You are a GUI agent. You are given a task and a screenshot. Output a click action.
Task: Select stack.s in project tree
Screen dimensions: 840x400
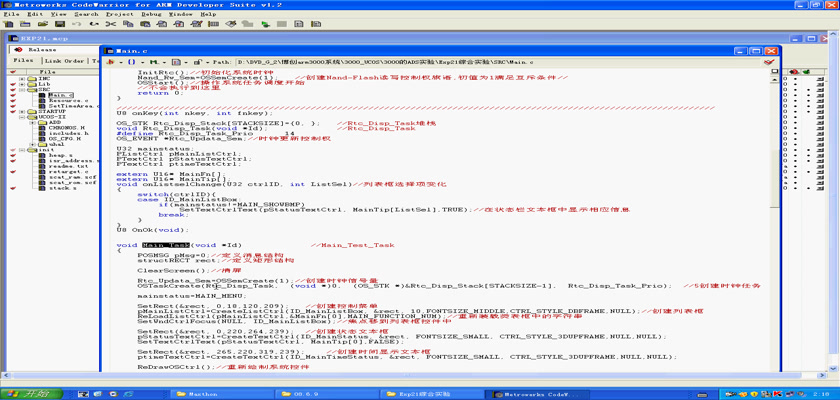pos(63,188)
